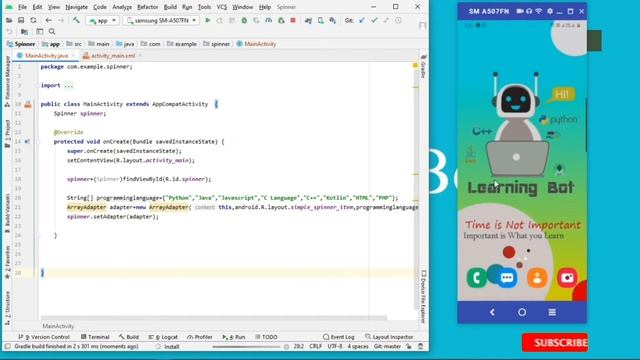Click the Save All toolbar icon
This screenshot has width=640, height=360.
click(x=21, y=20)
